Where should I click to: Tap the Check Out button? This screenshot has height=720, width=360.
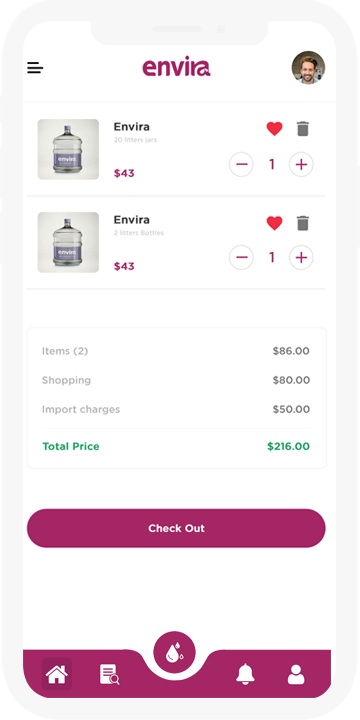(x=176, y=528)
